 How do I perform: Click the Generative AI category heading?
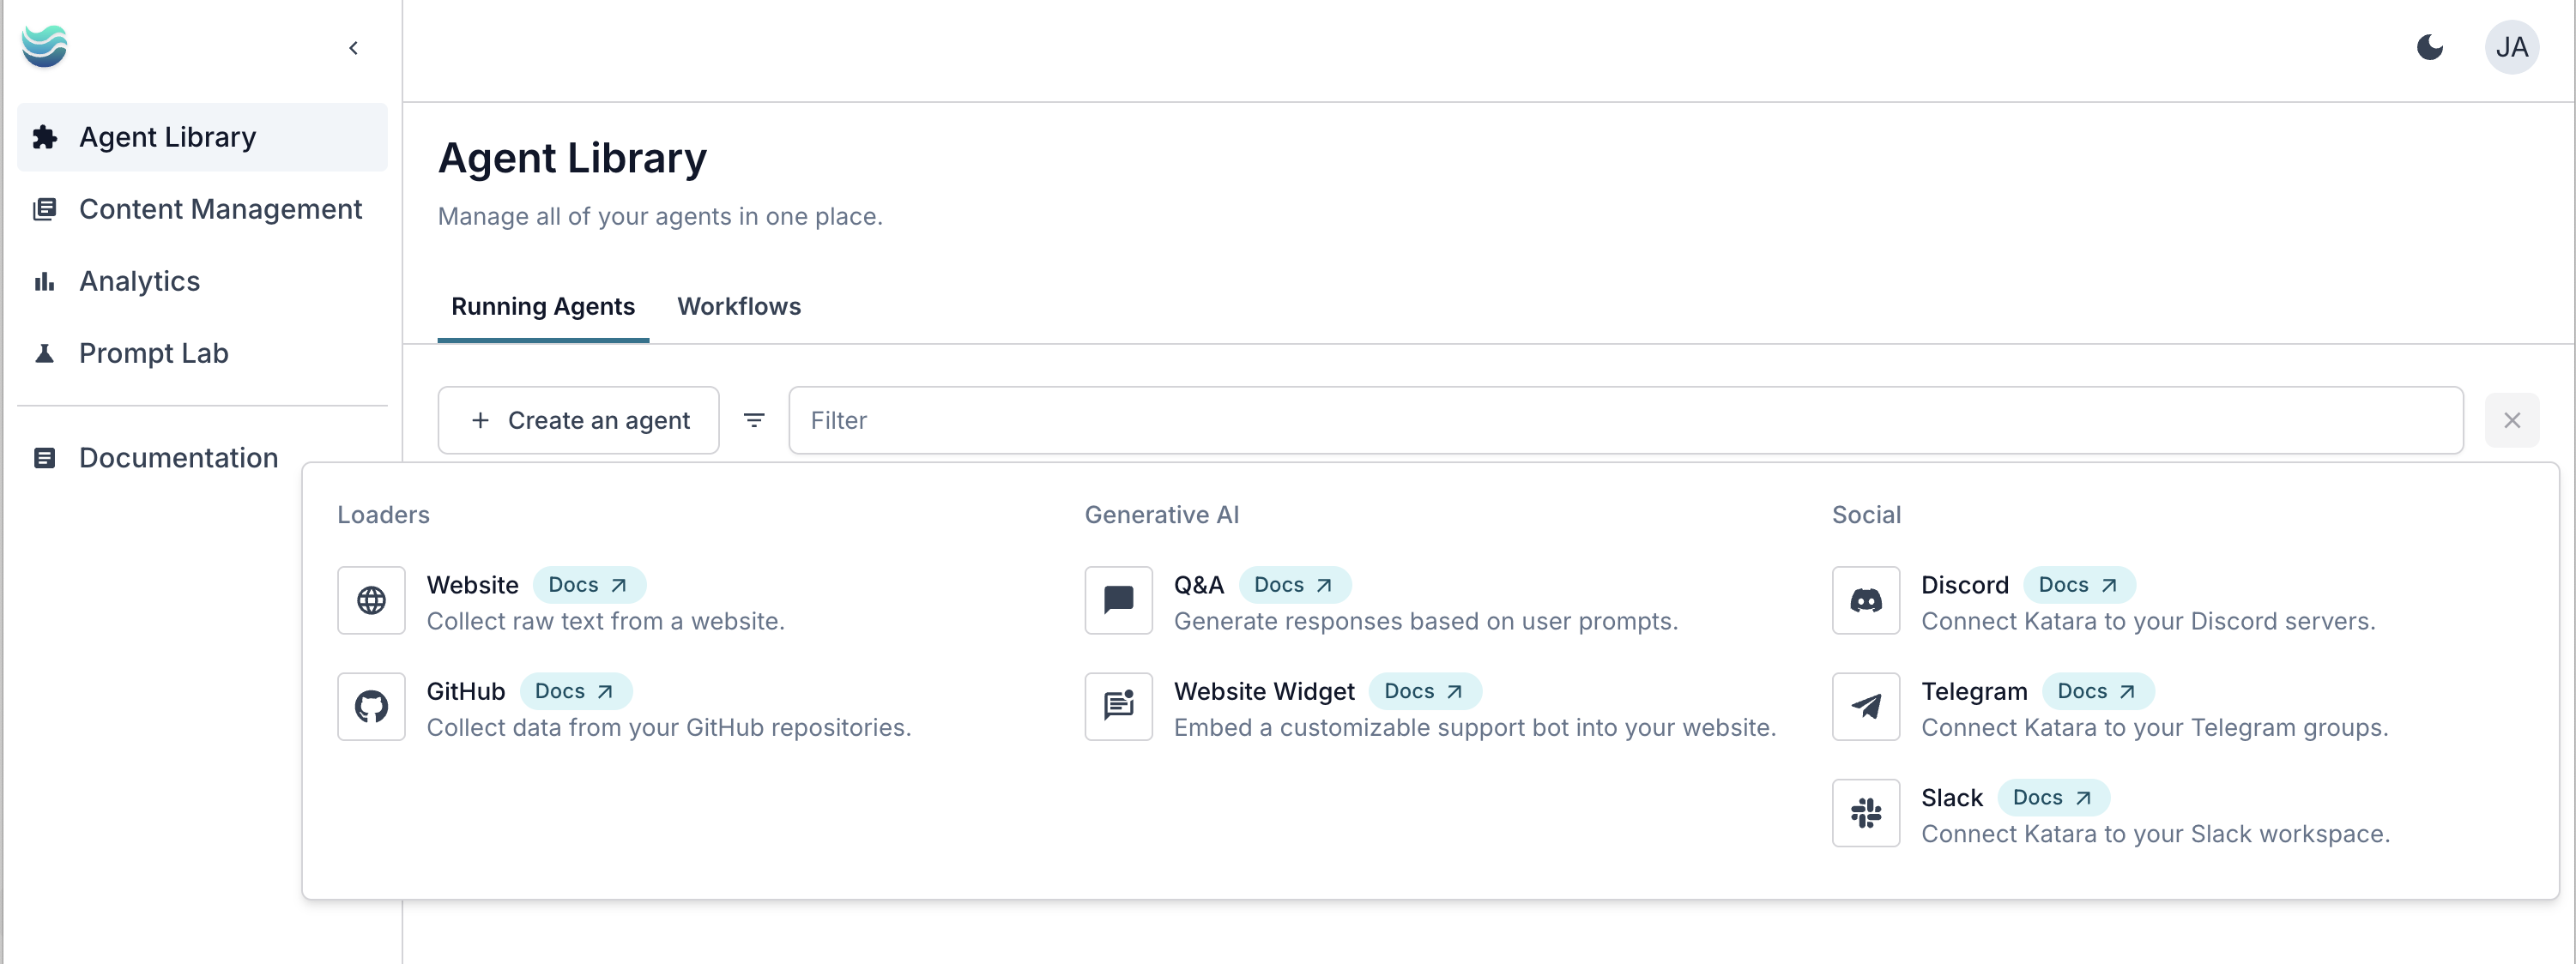point(1162,515)
